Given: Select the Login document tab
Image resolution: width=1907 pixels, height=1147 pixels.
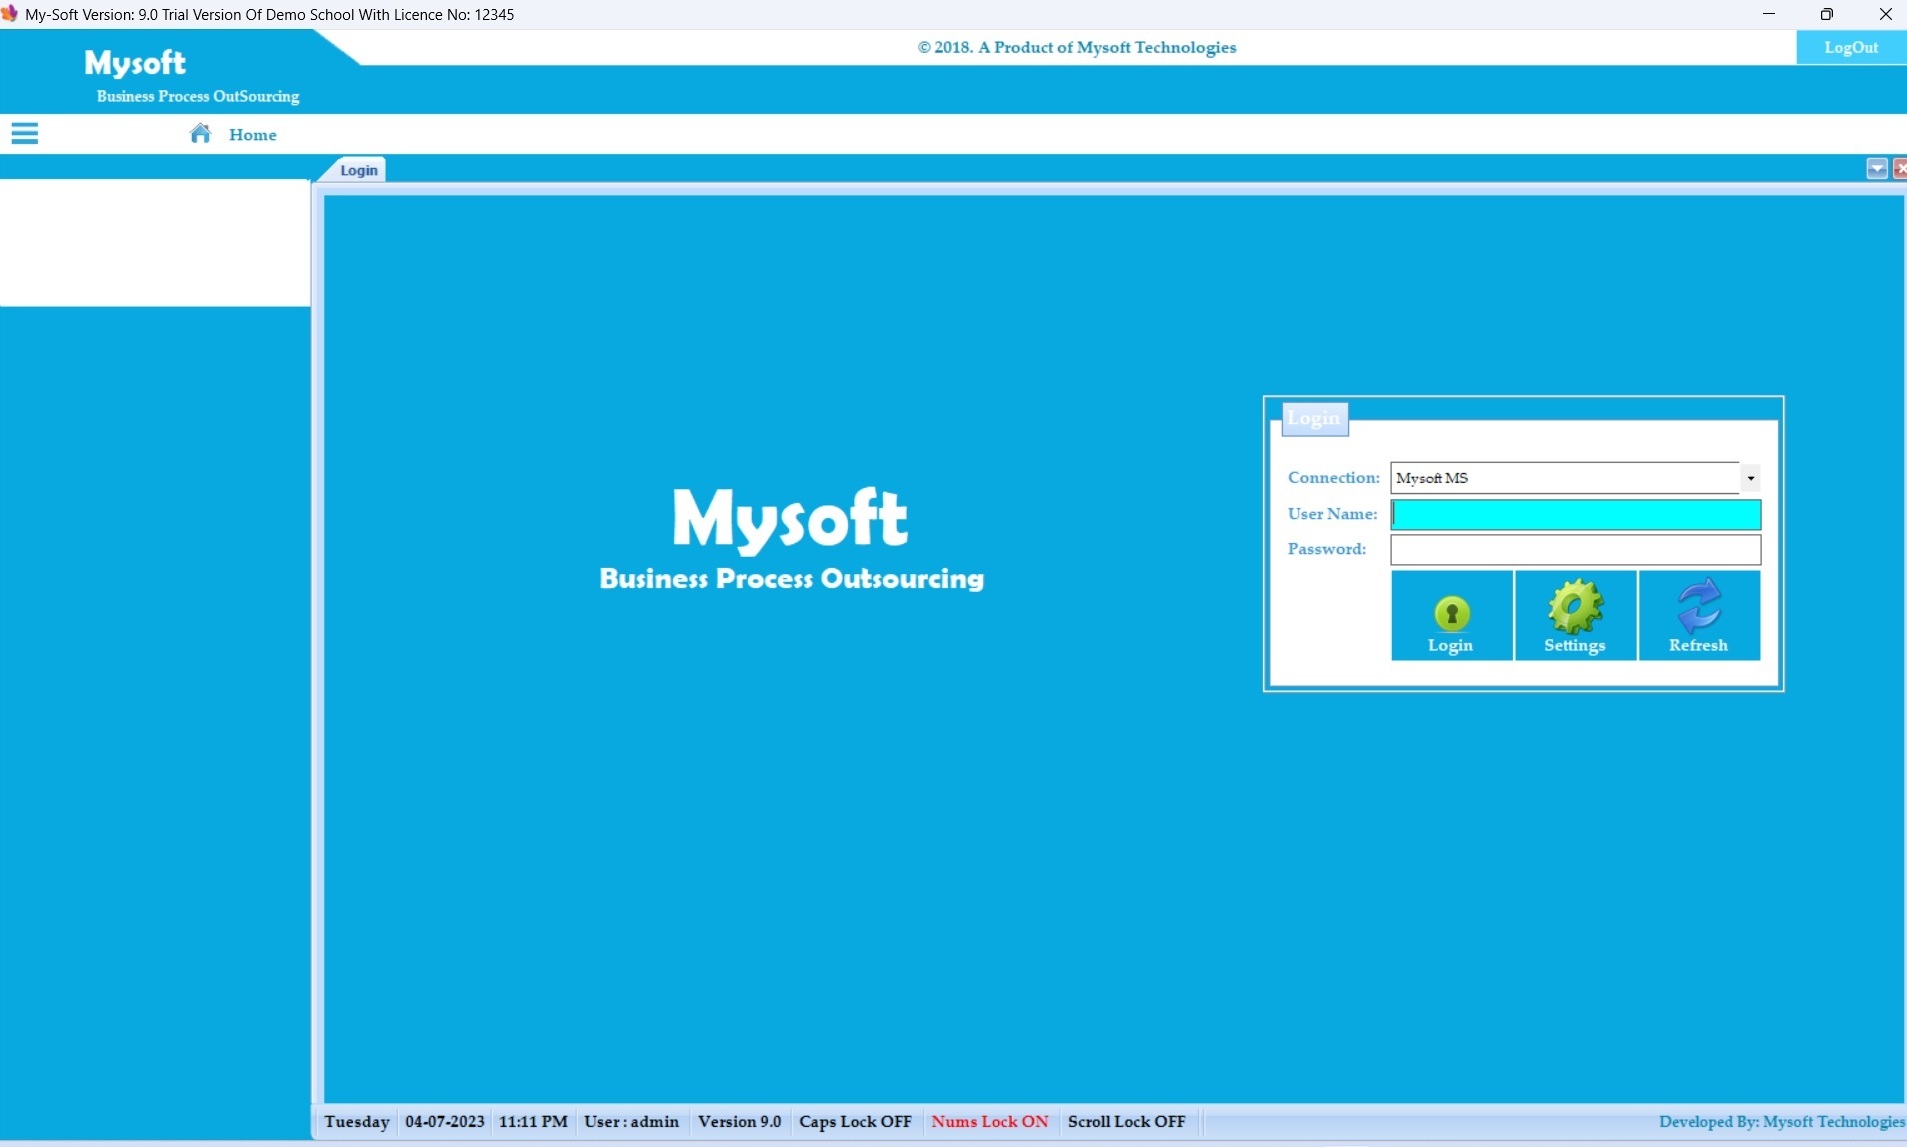Looking at the screenshot, I should click(x=358, y=170).
